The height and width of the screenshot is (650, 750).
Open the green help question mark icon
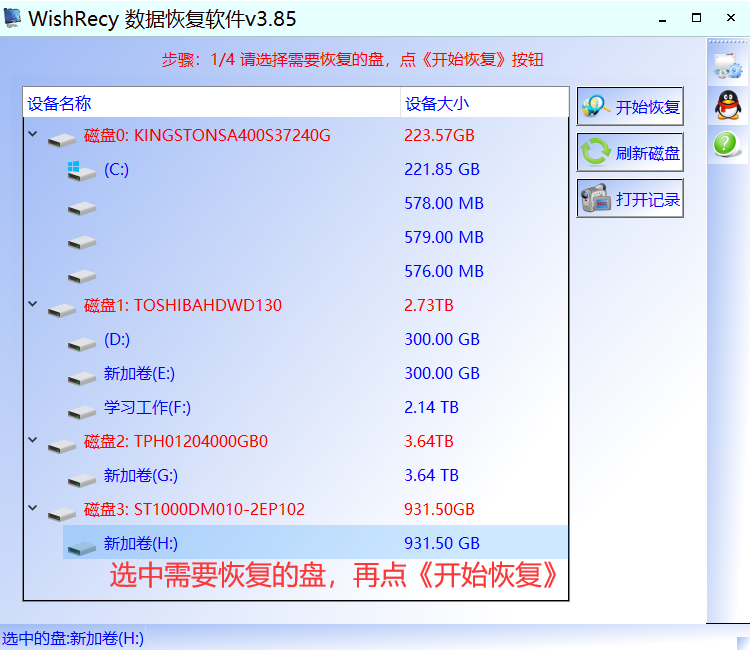[x=727, y=143]
